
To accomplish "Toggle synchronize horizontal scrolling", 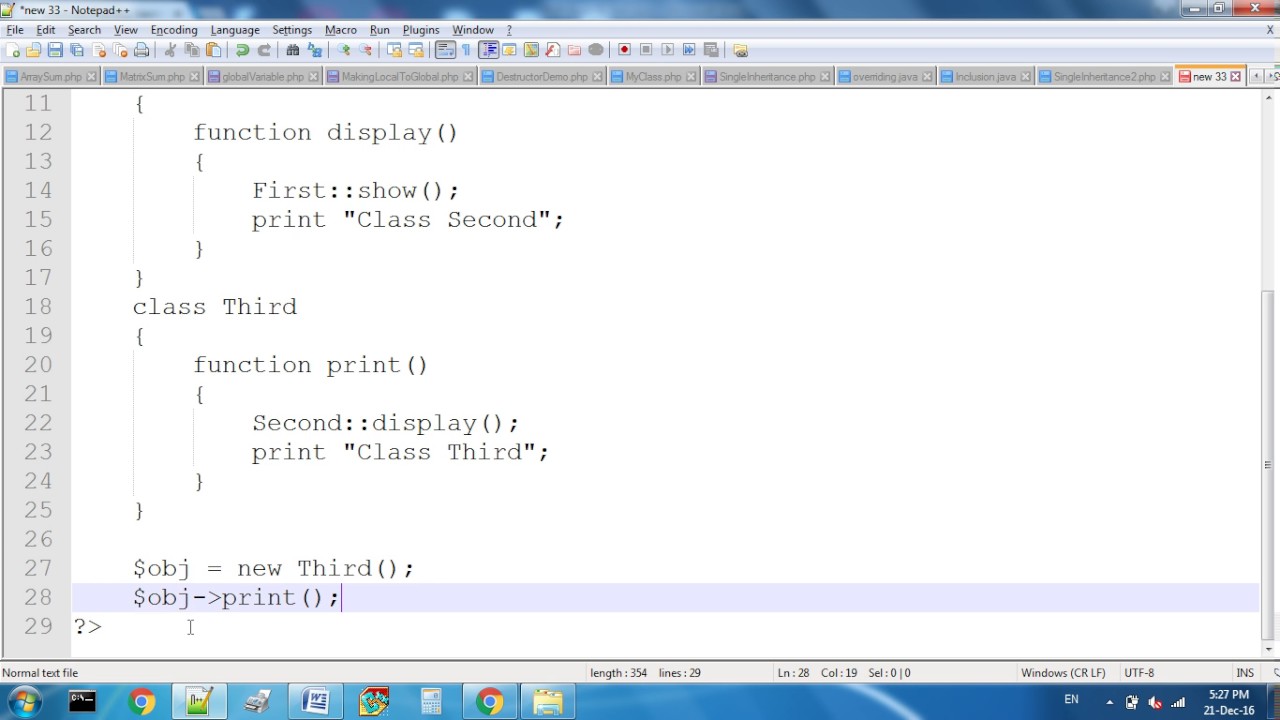I will click(x=416, y=50).
